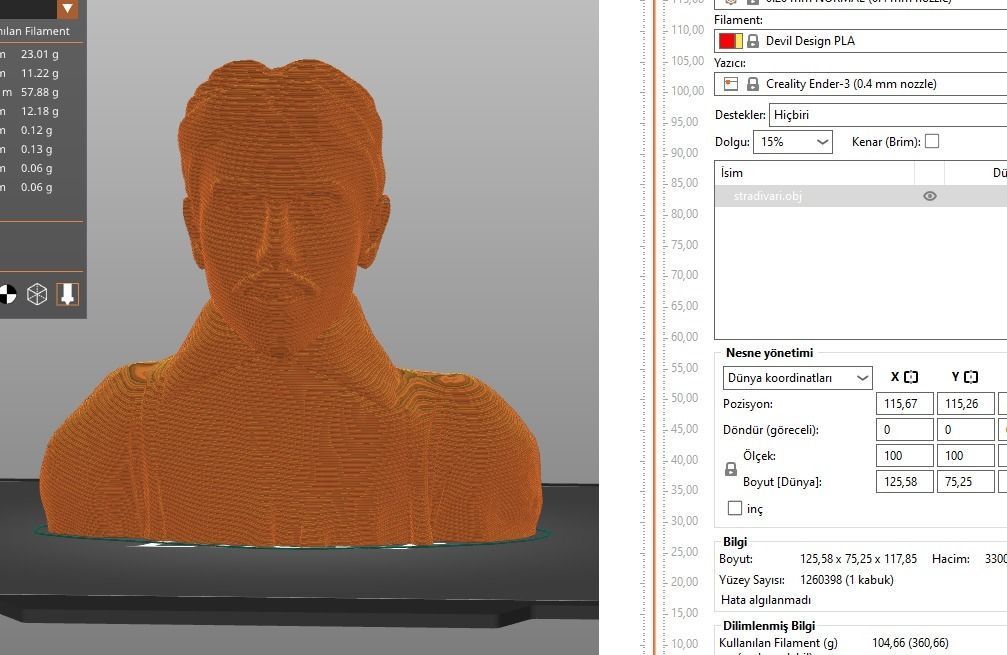Click the lock icon beside Creality Ender-3
This screenshot has height=655, width=1007.
pos(753,83)
